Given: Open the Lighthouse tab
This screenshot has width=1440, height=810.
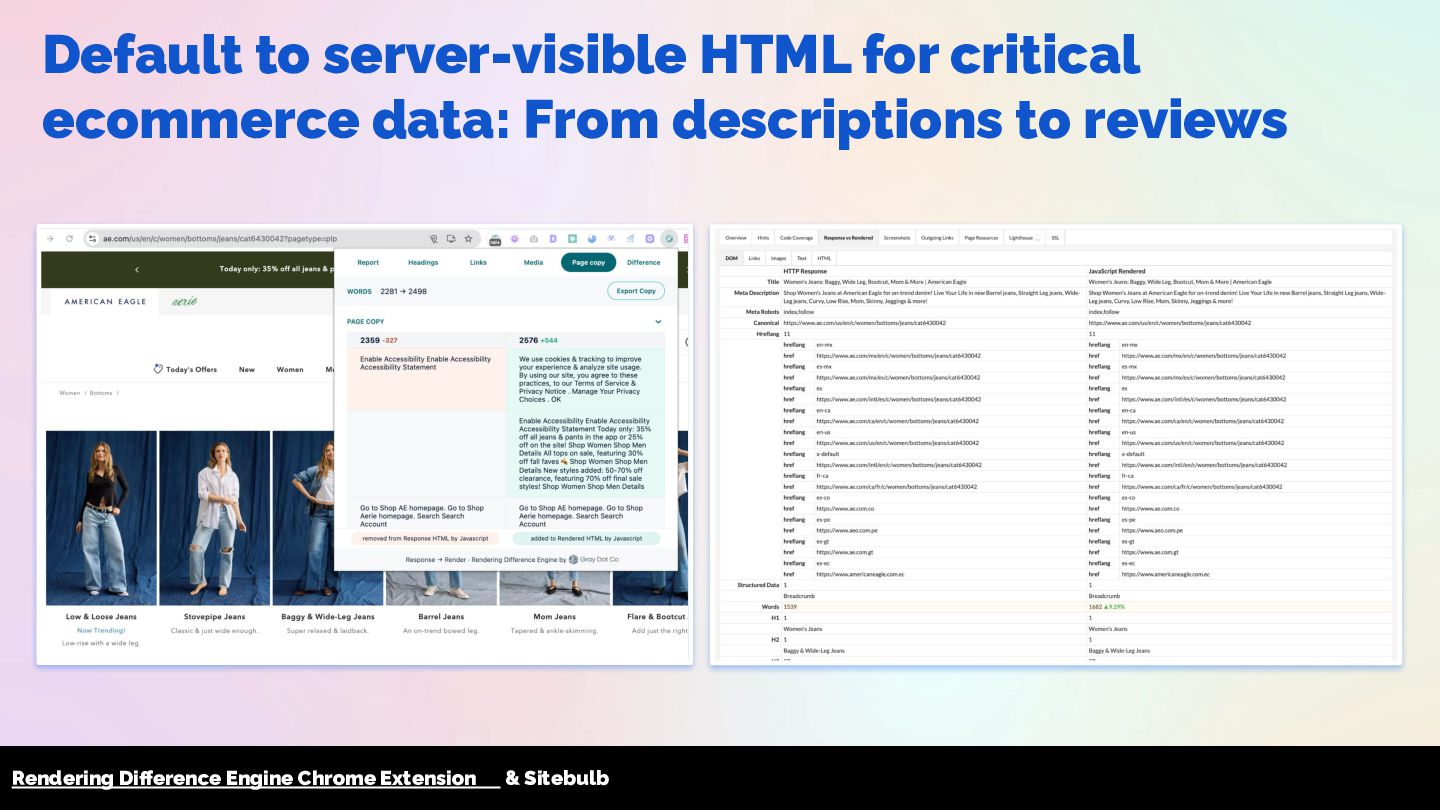Looking at the screenshot, I should (1023, 238).
